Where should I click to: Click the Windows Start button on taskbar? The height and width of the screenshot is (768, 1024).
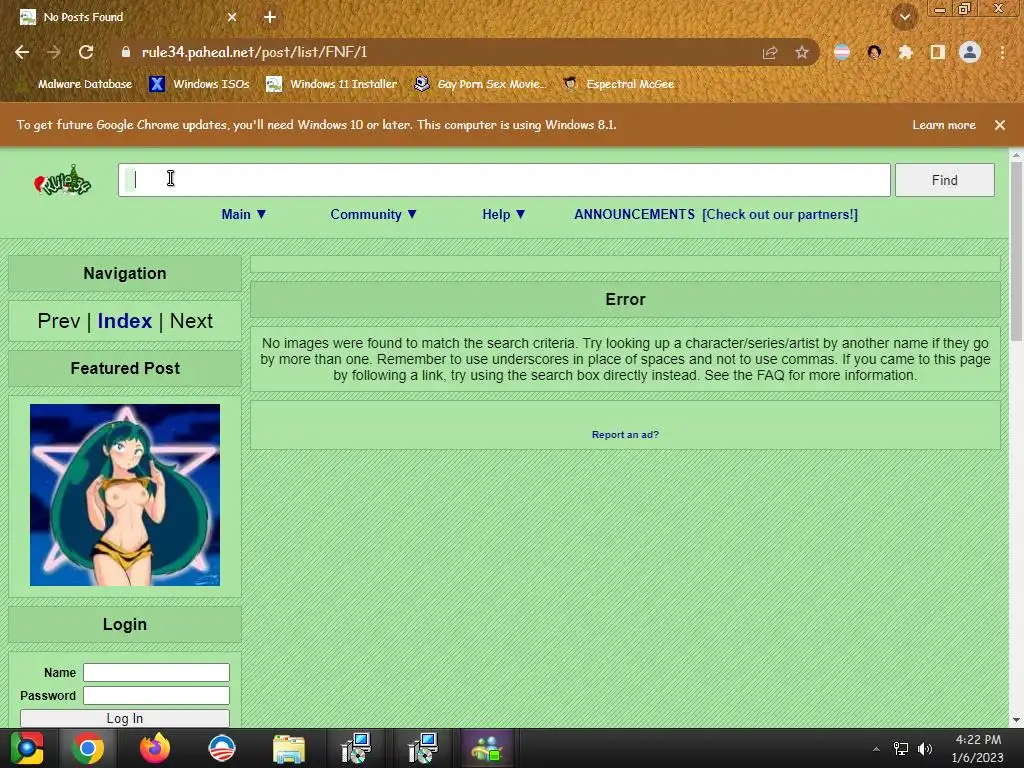pyautogui.click(x=27, y=748)
